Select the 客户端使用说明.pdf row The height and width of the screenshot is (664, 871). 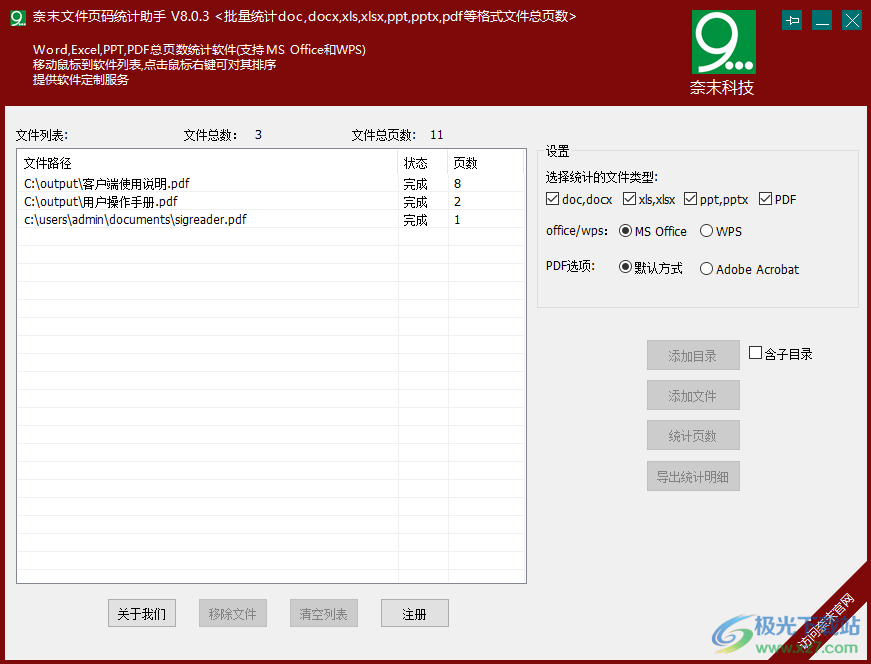[271, 183]
